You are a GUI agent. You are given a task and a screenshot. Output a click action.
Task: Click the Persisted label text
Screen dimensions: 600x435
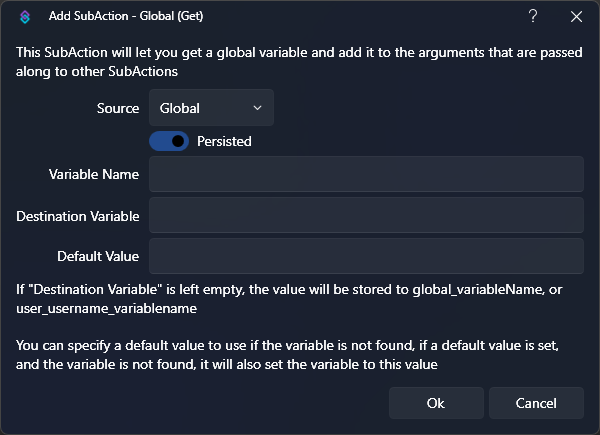224,141
